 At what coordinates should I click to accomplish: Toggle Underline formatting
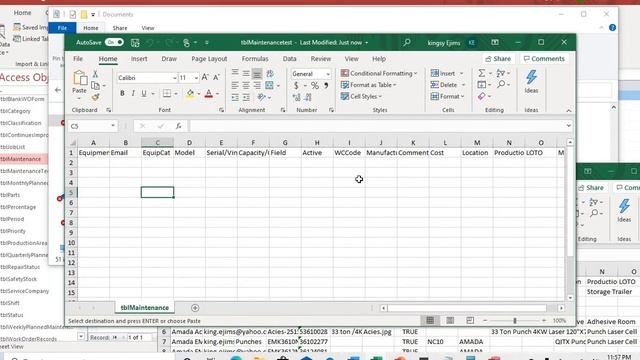pos(144,93)
